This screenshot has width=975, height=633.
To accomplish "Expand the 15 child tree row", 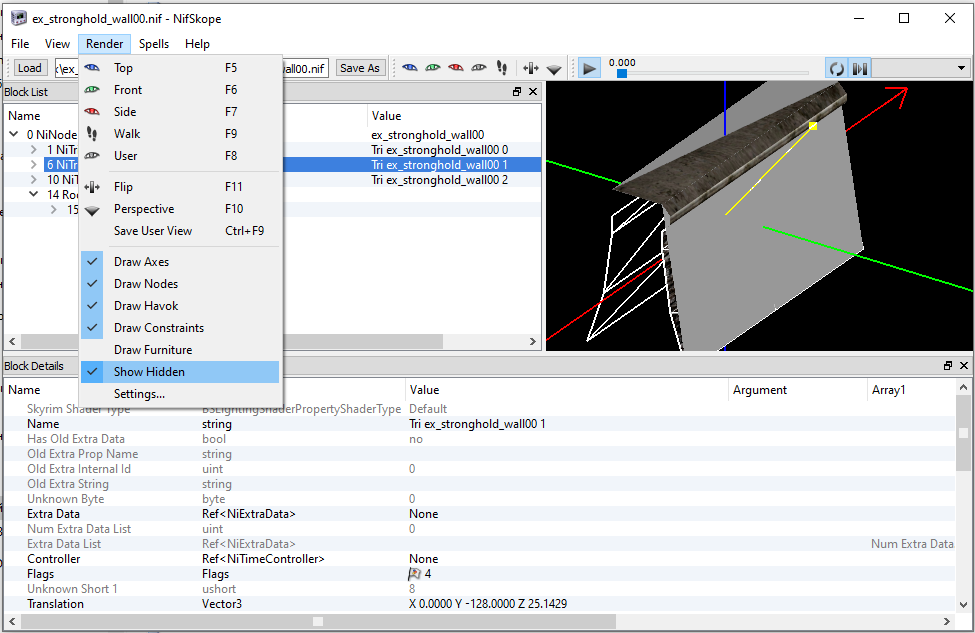I will (x=53, y=210).
